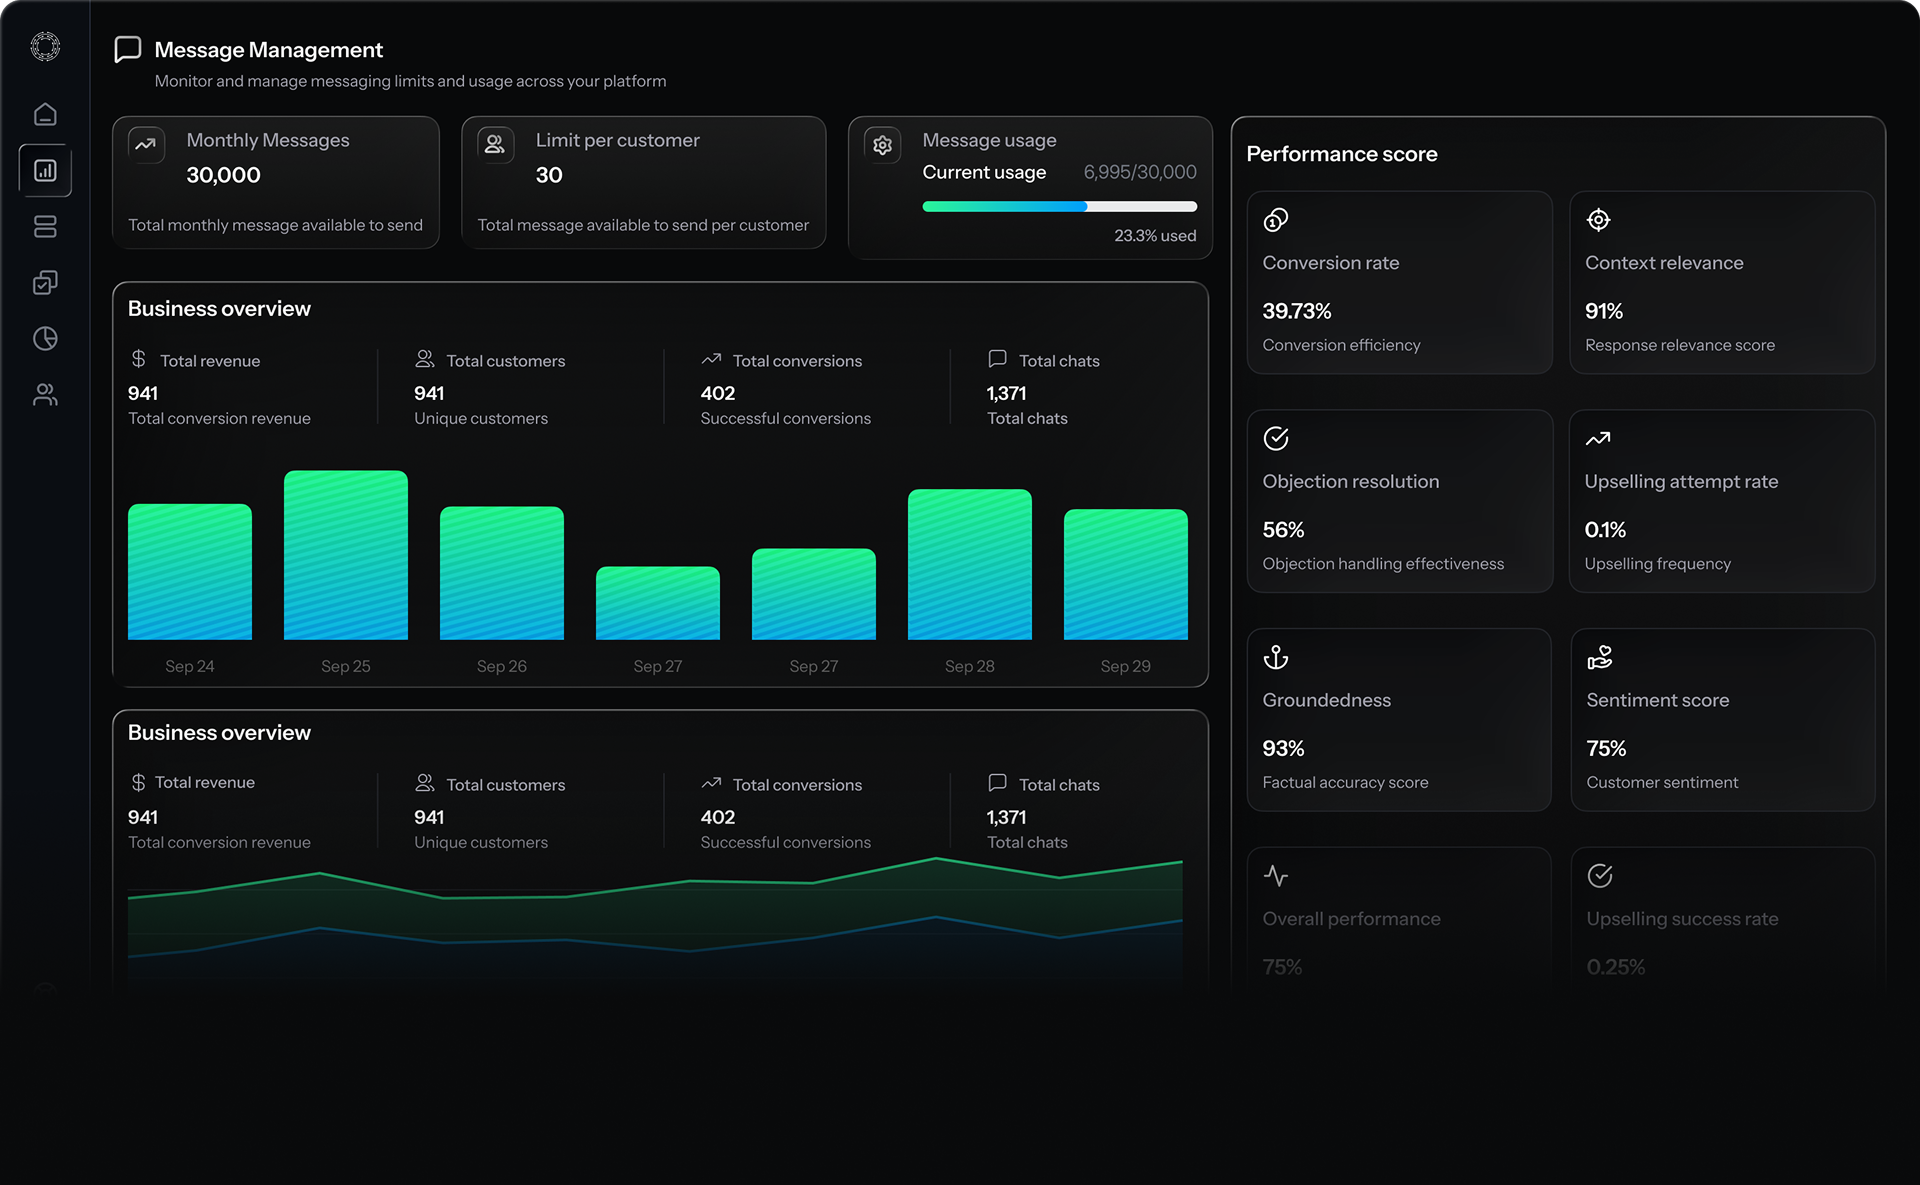1920x1185 pixels.
Task: Click the app logo at top left
Action: tap(45, 46)
